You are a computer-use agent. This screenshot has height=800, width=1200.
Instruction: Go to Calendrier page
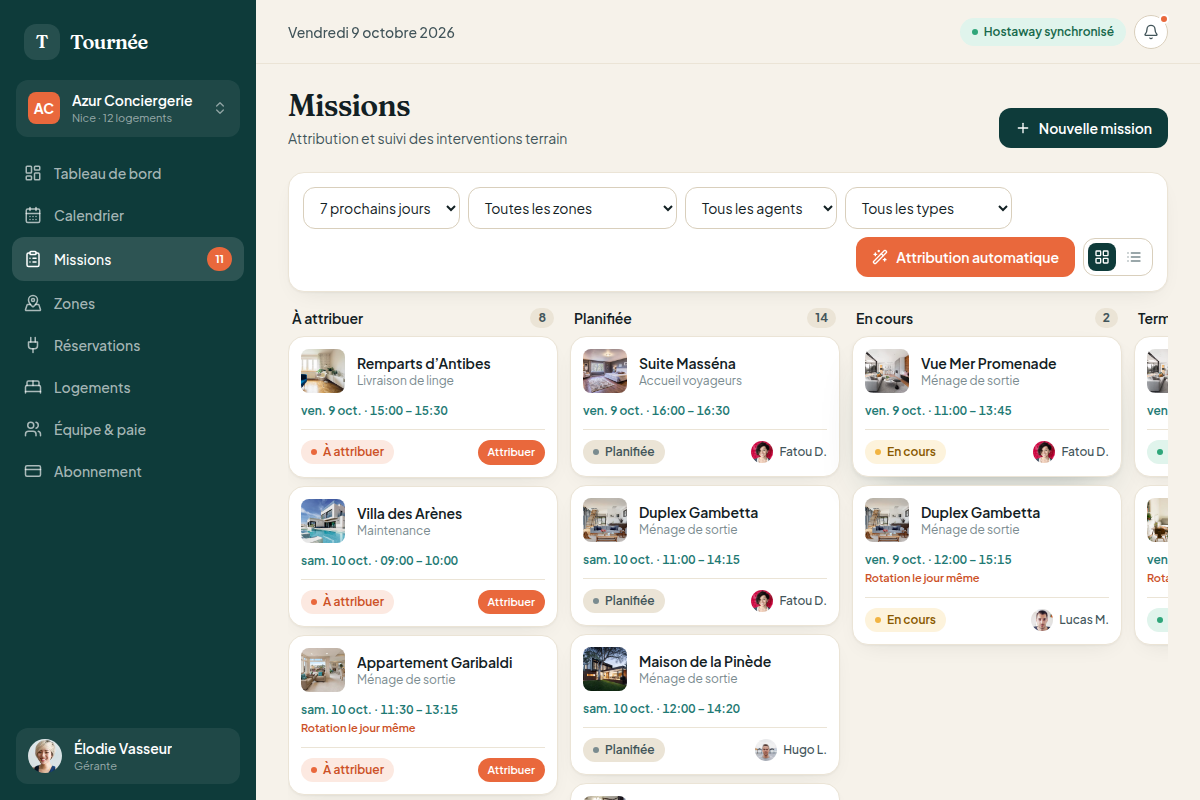coord(128,215)
